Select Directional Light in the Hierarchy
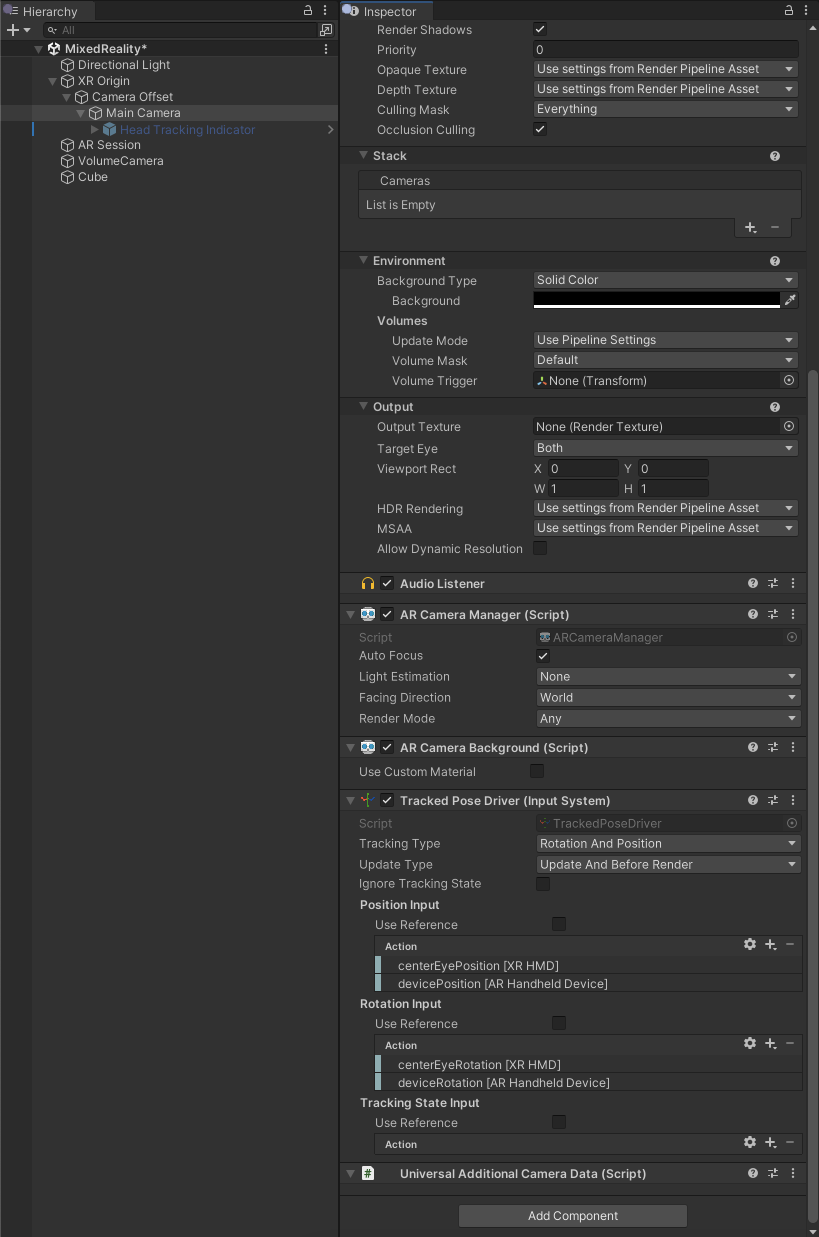The height and width of the screenshot is (1237, 819). coord(124,65)
